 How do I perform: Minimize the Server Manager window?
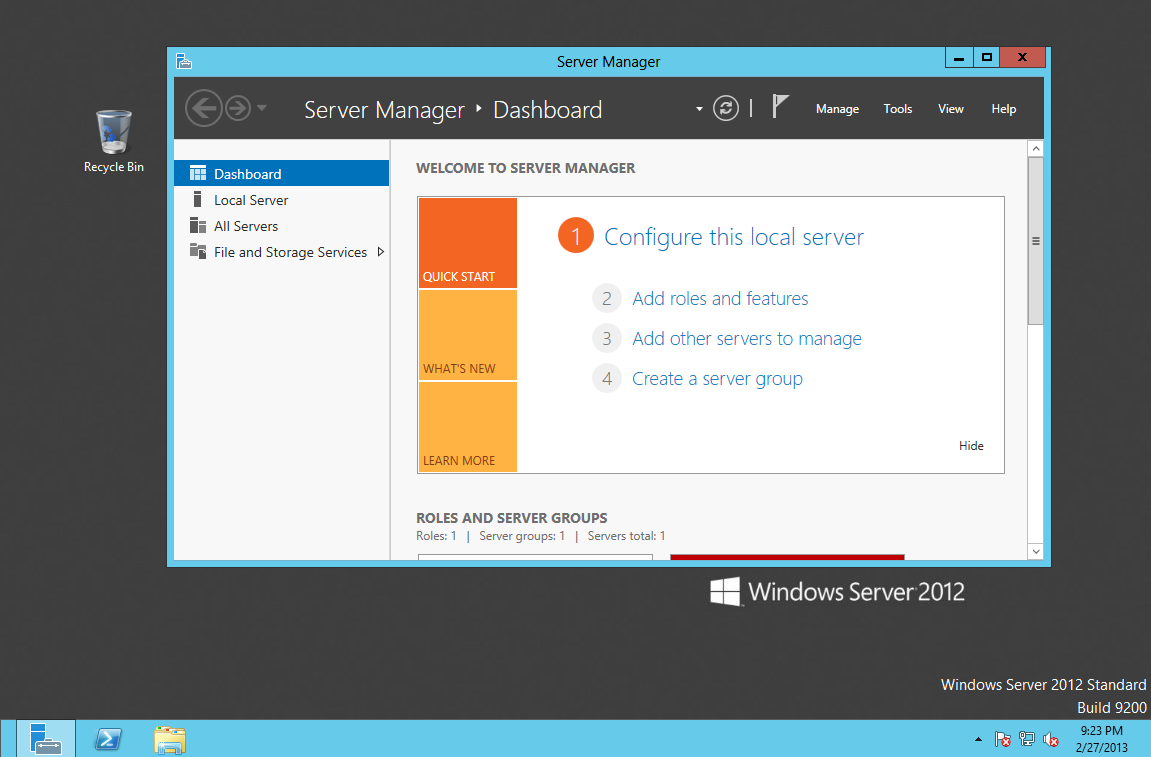959,57
